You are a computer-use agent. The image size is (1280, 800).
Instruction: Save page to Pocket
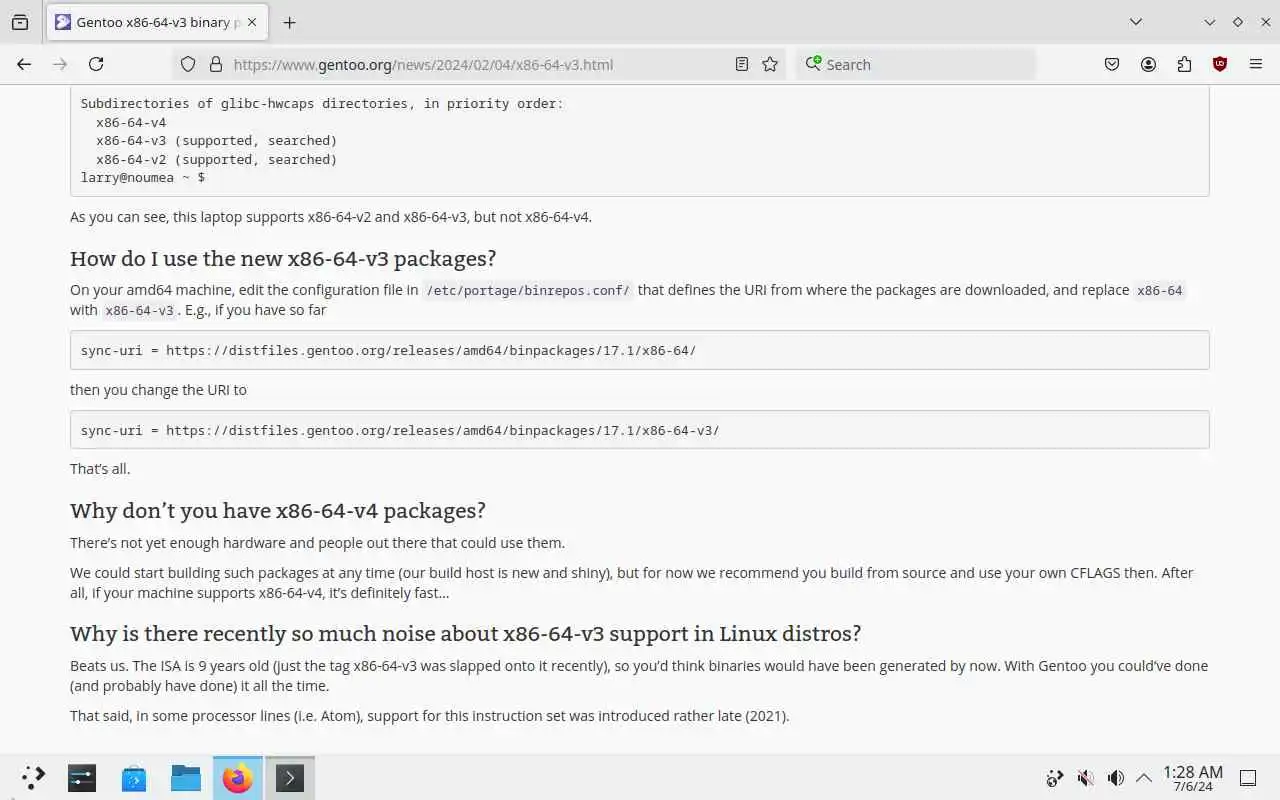tap(1112, 64)
